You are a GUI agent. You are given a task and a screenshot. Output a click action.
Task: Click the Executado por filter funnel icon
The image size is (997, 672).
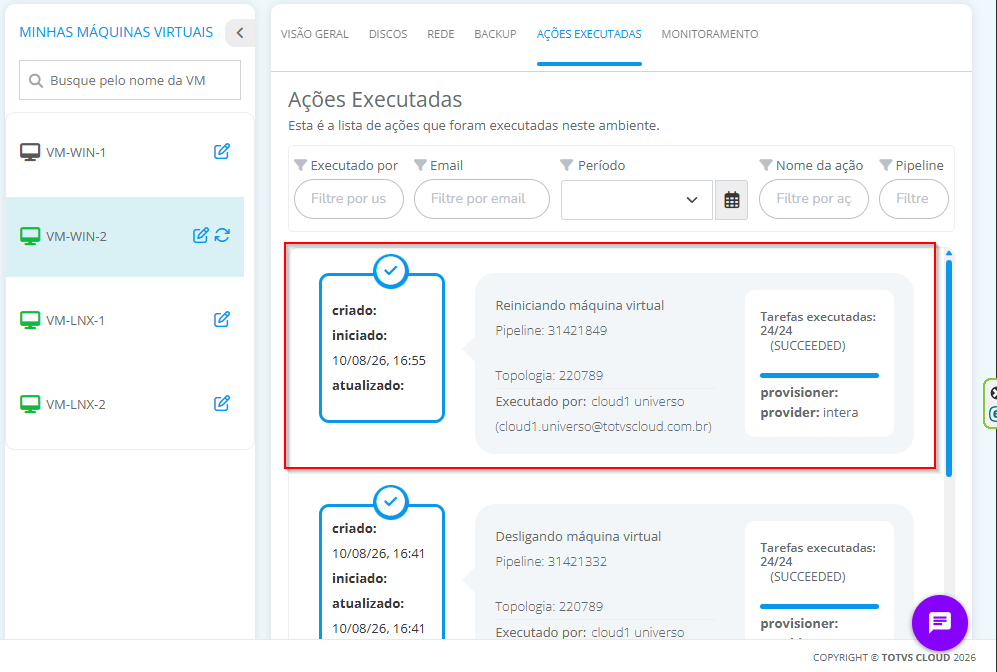(x=301, y=165)
